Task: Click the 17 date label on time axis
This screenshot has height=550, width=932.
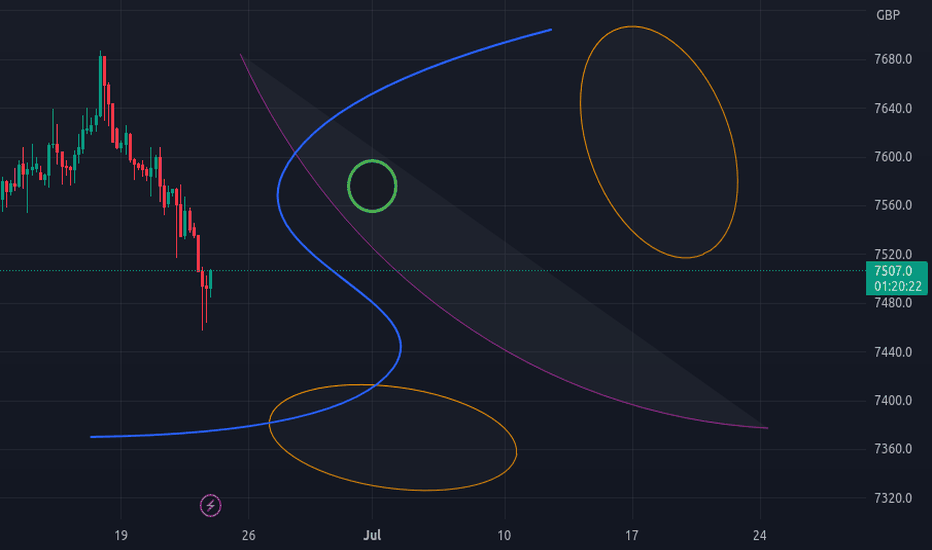Action: point(632,535)
